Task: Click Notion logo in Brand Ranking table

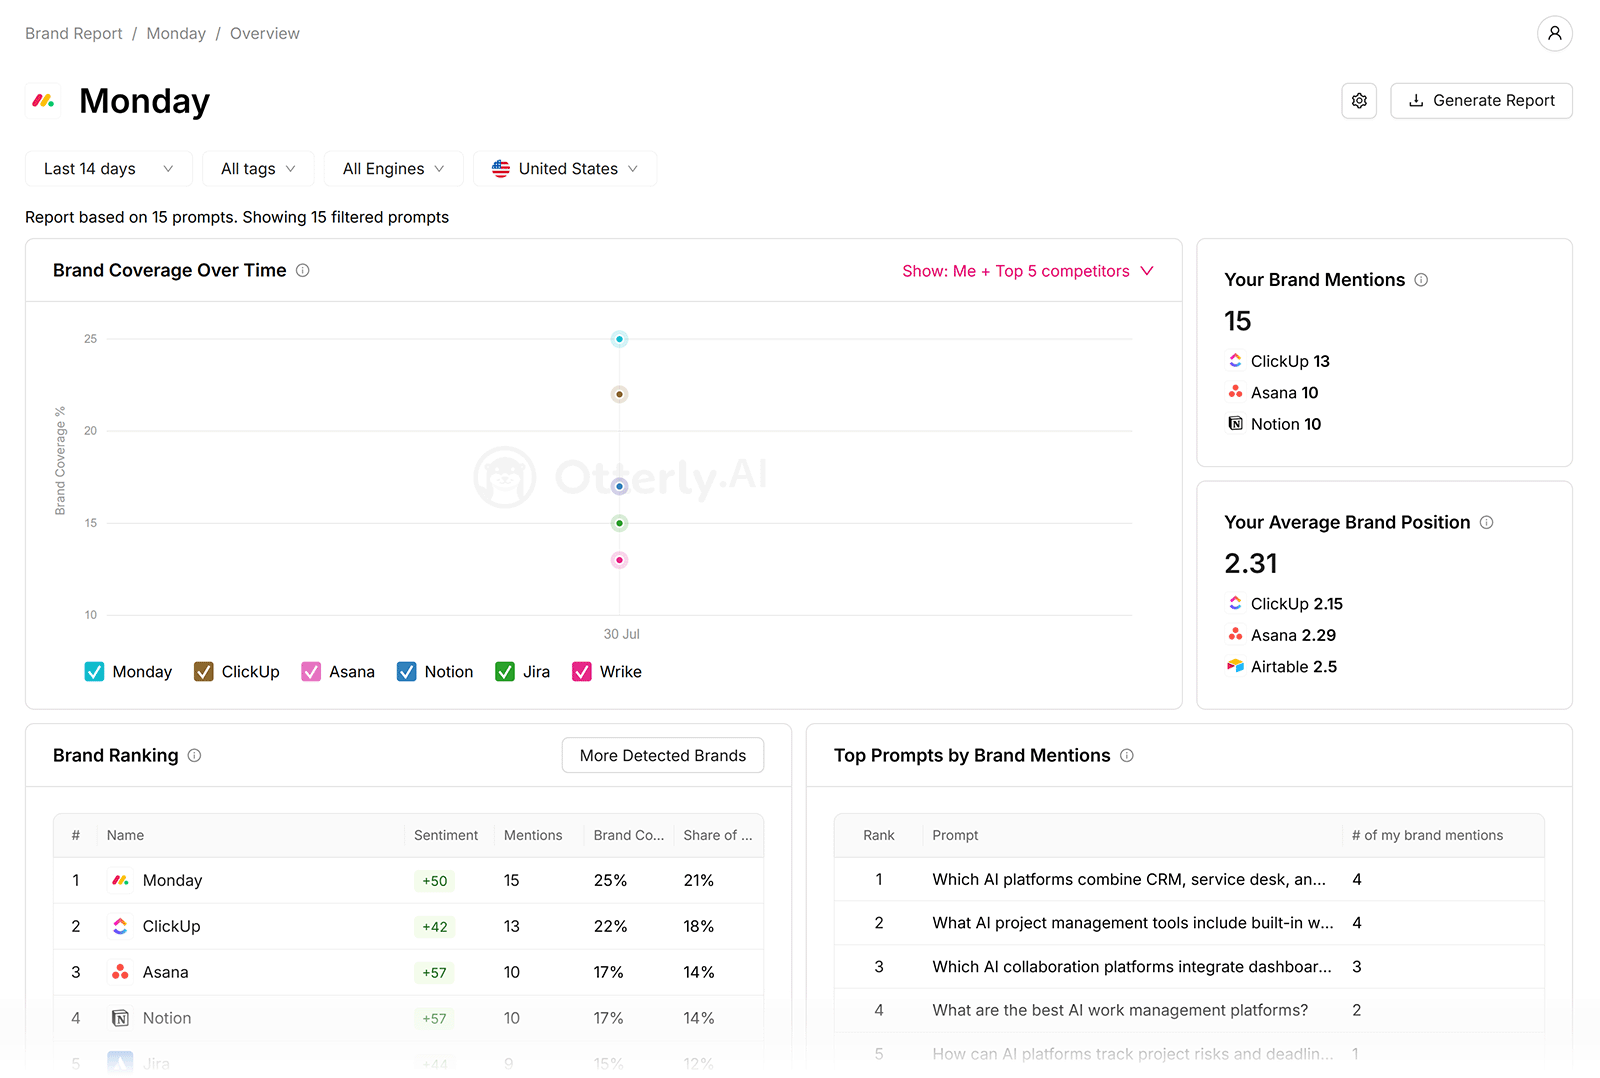Action: pos(120,1018)
